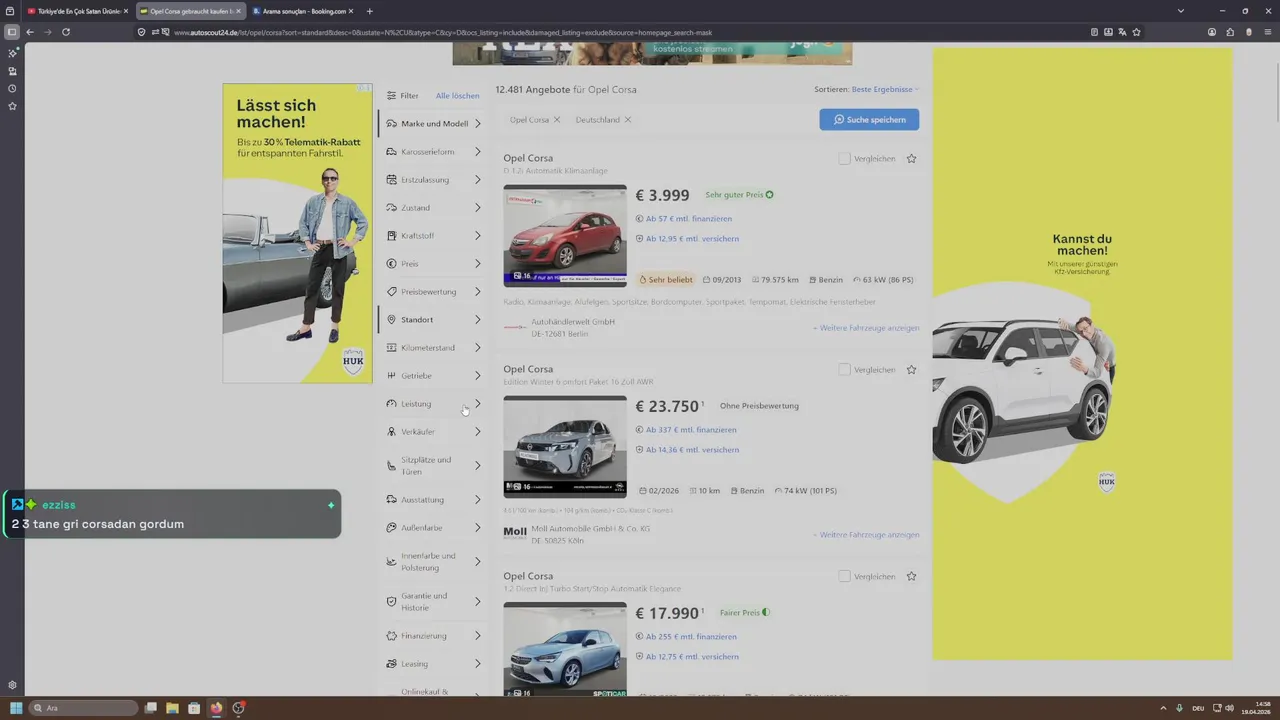Open the Sortieren Beste Ergebnisse dropdown
The height and width of the screenshot is (720, 1280).
click(x=884, y=89)
